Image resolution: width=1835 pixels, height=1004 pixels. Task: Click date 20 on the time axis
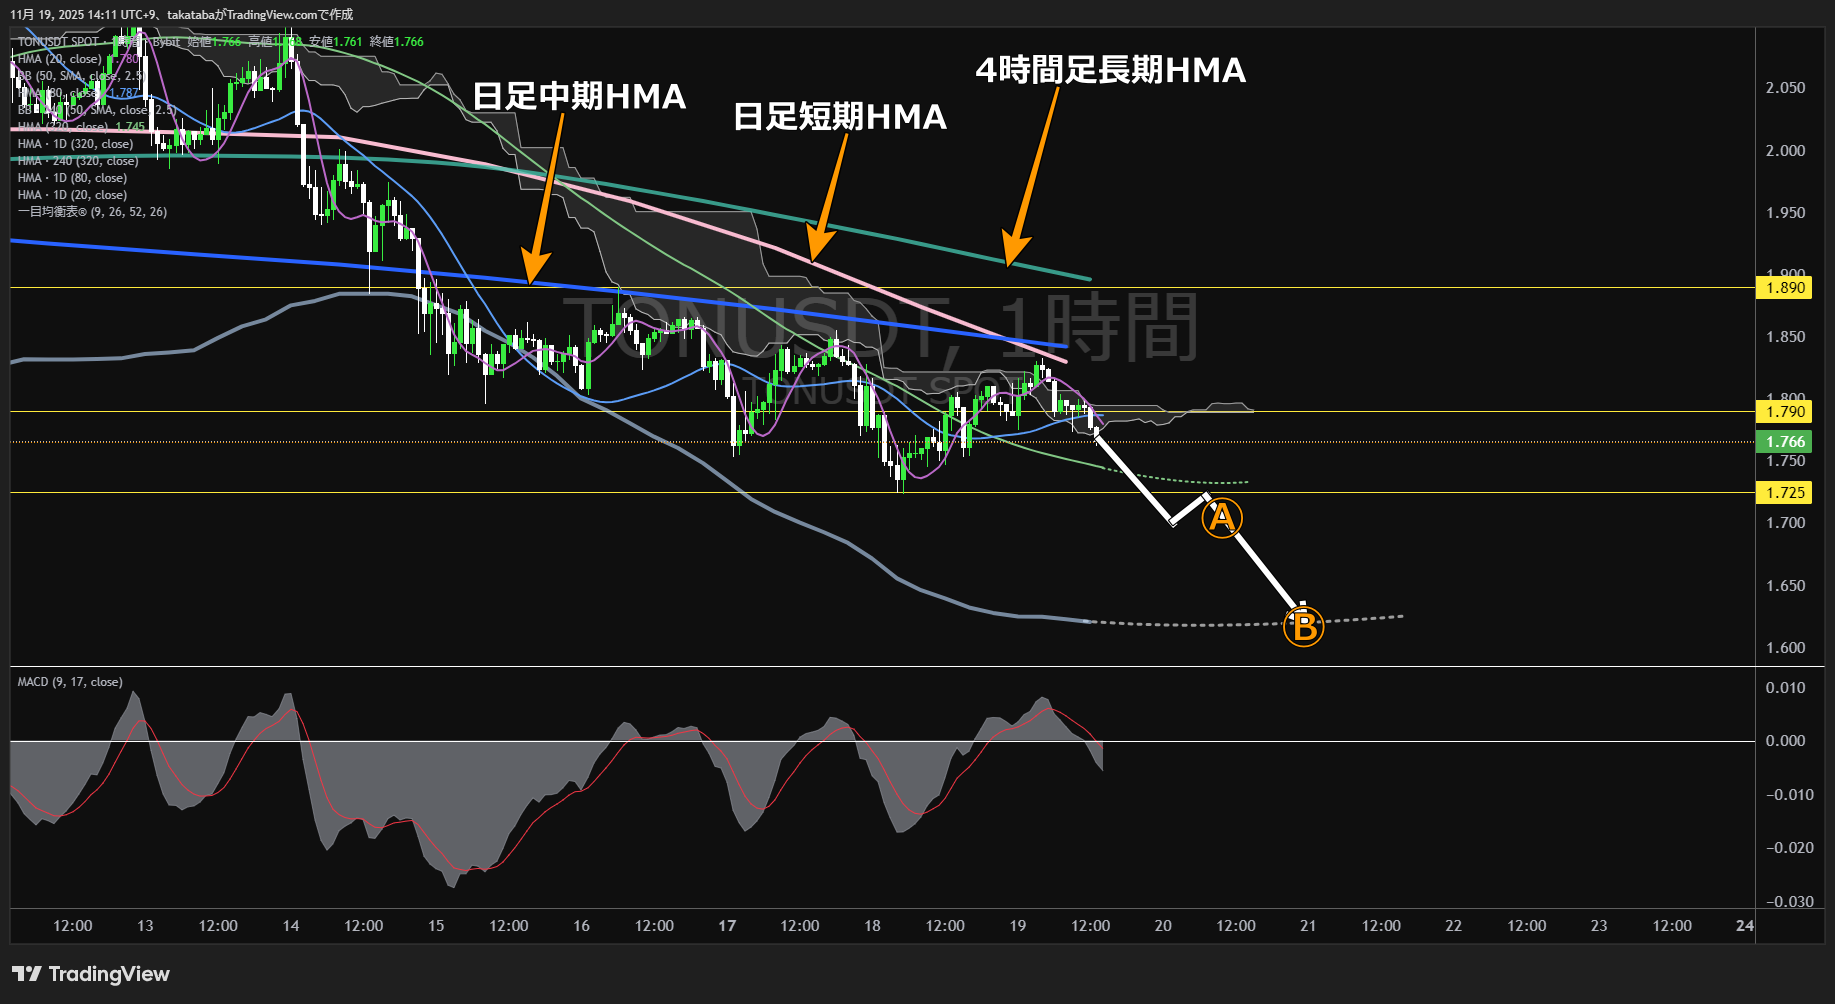click(1163, 926)
